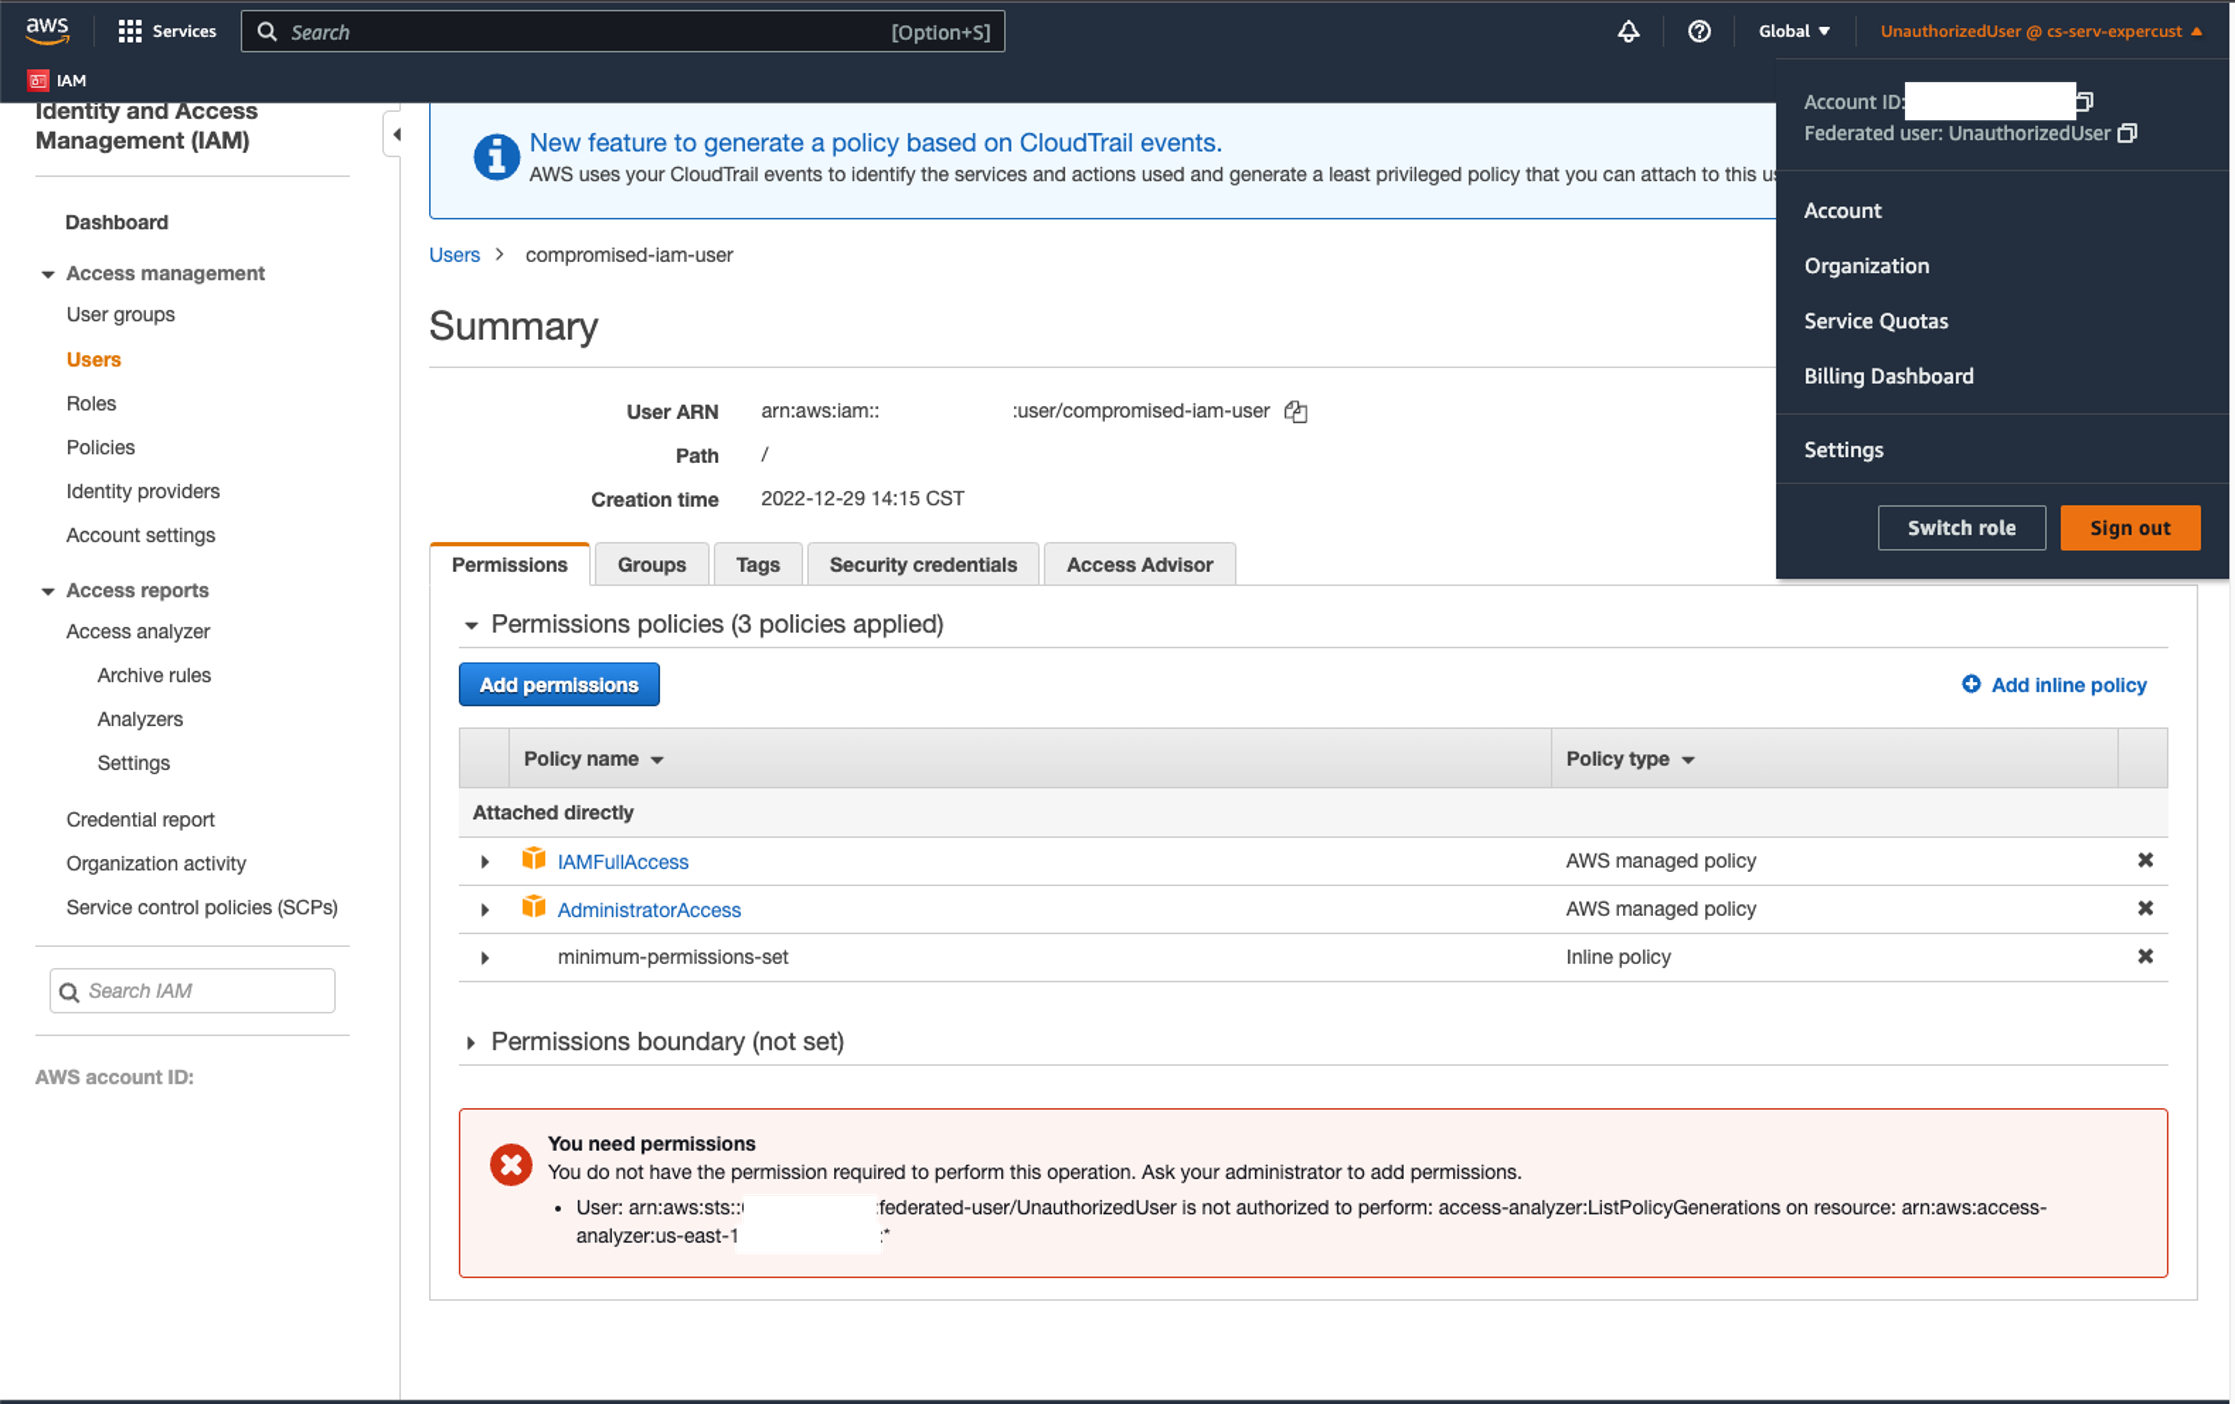Open Service Quotas from the user menu
Screen dimensions: 2235x1404
click(1876, 320)
